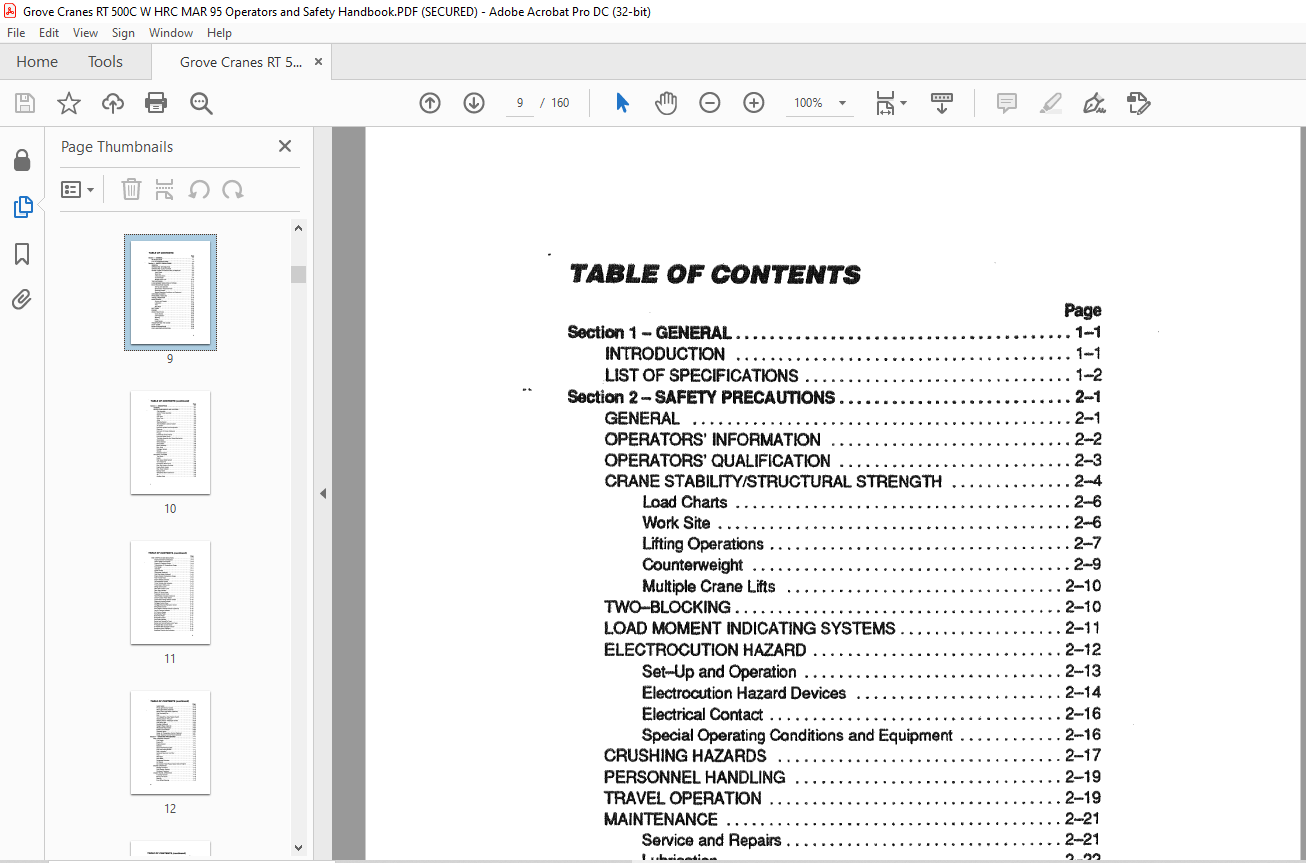This screenshot has height=863, width=1306.
Task: Open the View menu
Action: pos(85,33)
